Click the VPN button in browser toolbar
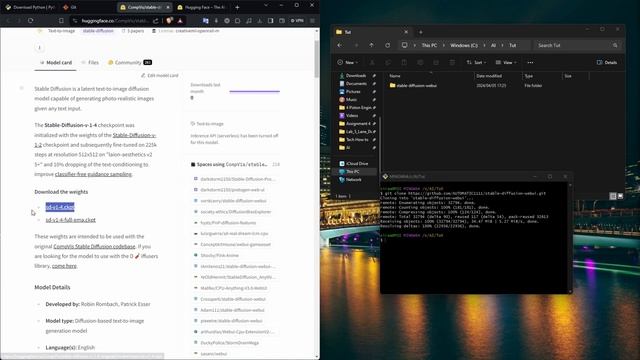 click(297, 20)
